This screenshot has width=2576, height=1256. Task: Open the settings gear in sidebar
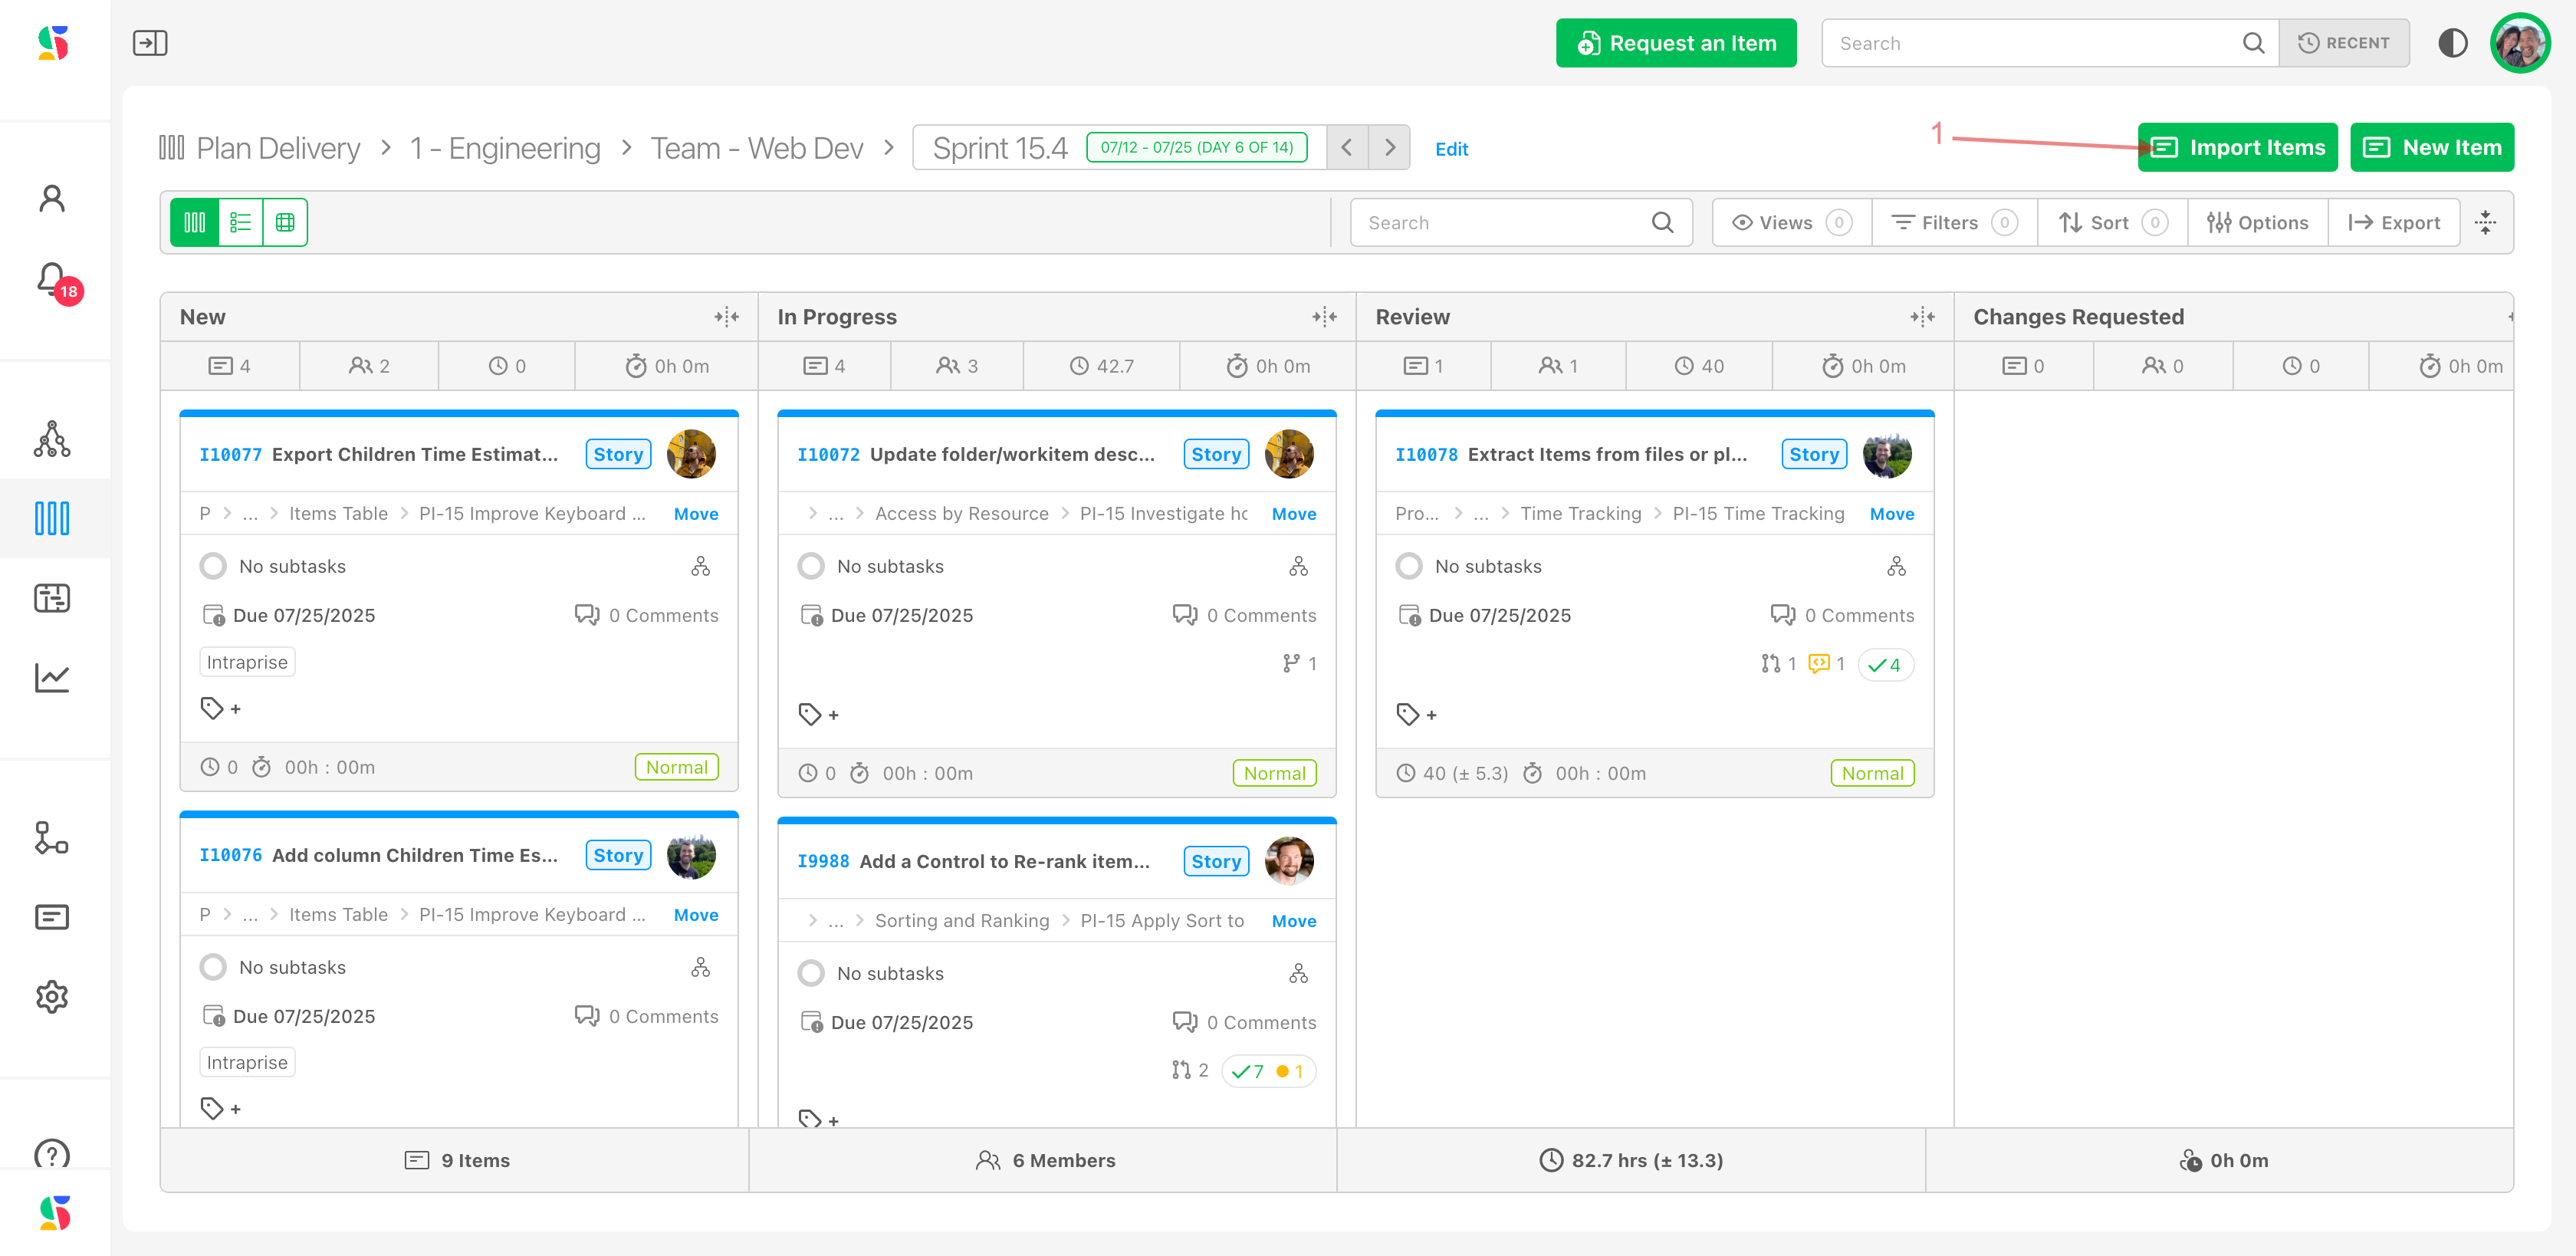52,996
